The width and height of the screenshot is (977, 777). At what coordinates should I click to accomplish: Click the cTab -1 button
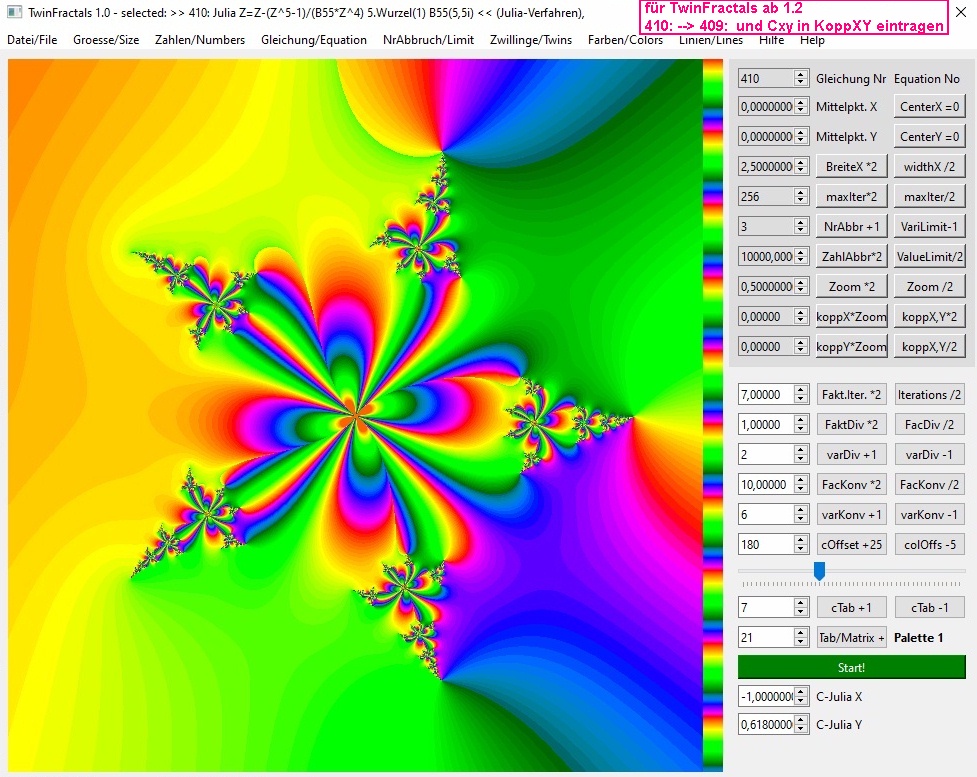pos(930,608)
